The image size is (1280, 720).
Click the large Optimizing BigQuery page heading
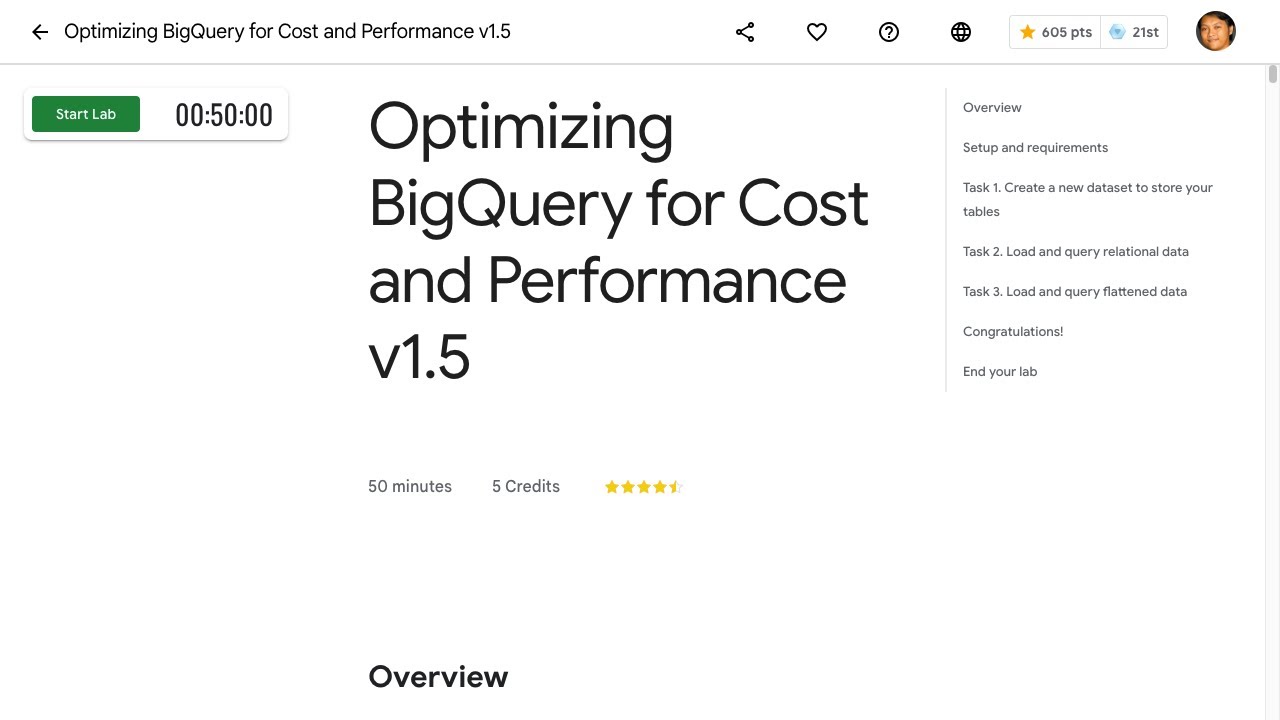[x=618, y=241]
